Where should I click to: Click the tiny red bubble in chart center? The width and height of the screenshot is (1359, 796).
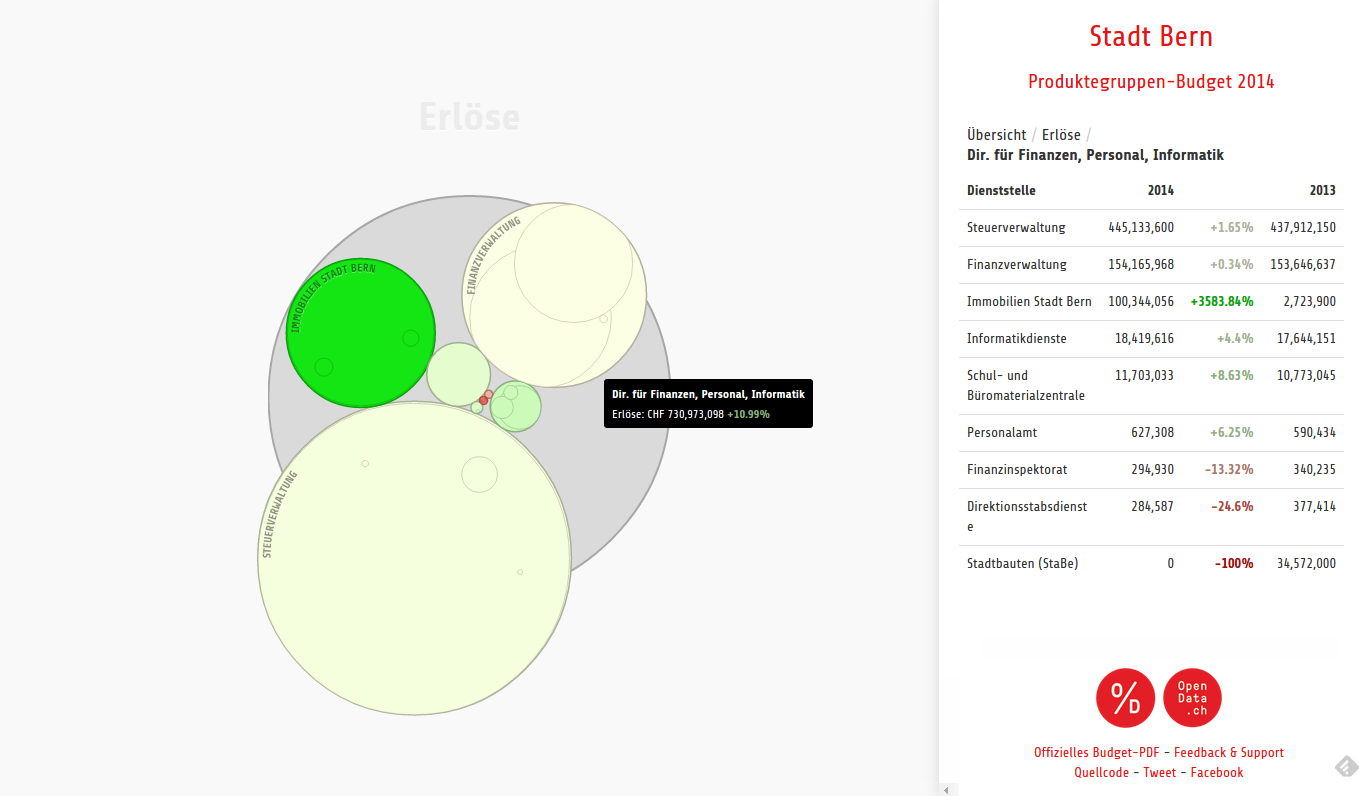(484, 400)
